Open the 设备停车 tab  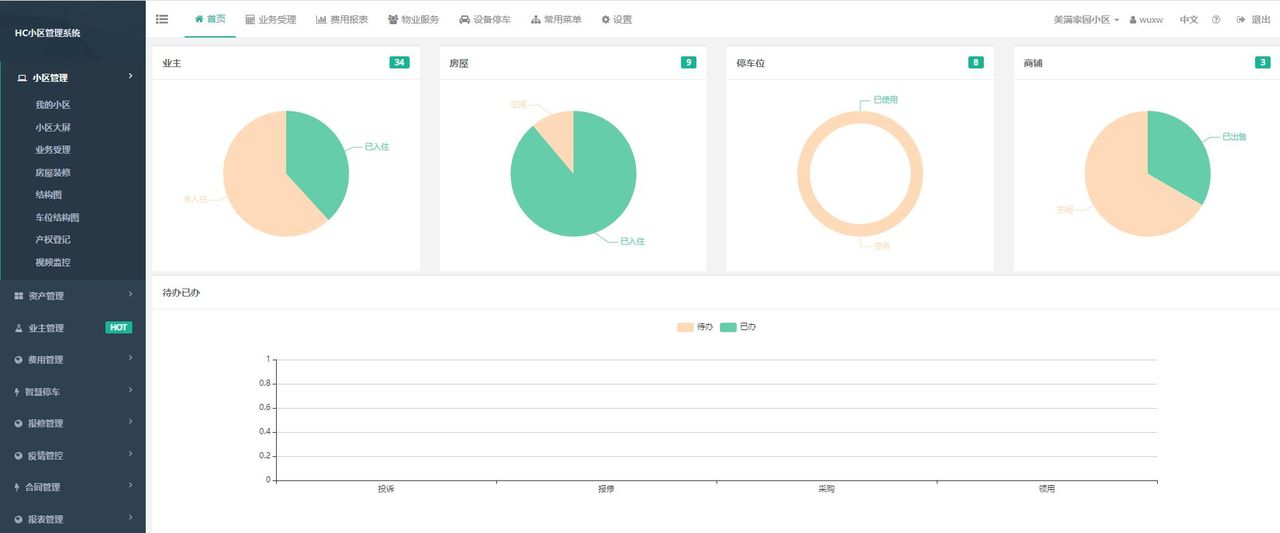485,20
